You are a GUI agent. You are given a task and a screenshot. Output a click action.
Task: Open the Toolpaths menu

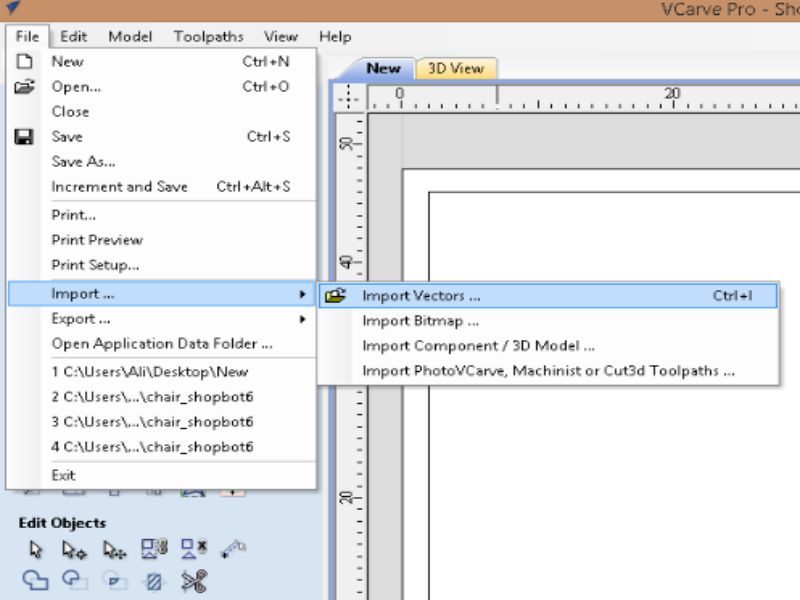coord(209,37)
